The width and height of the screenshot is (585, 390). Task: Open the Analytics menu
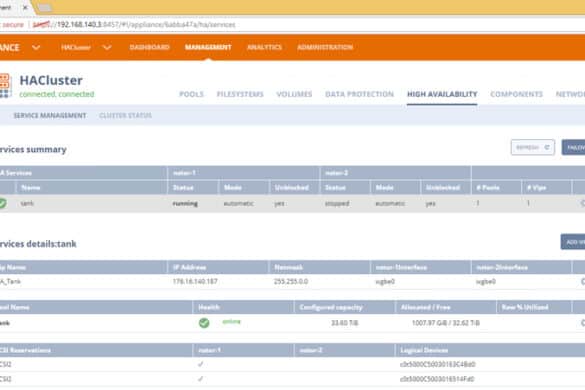pyautogui.click(x=264, y=47)
